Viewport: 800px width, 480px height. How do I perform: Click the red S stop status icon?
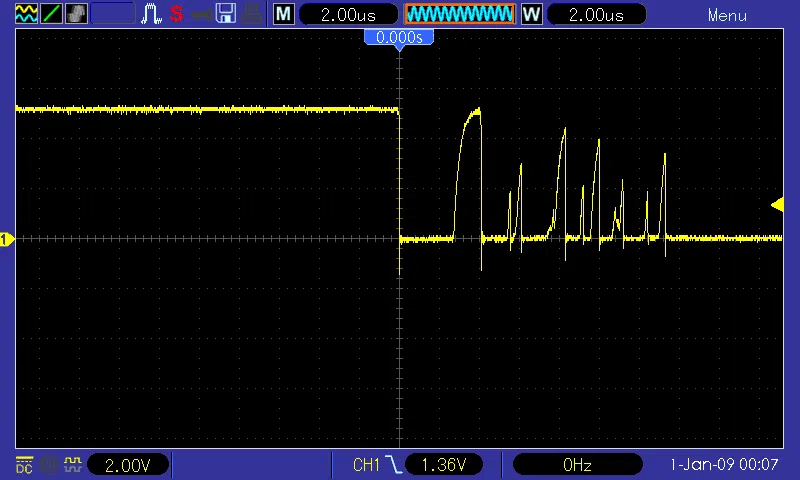(x=177, y=14)
